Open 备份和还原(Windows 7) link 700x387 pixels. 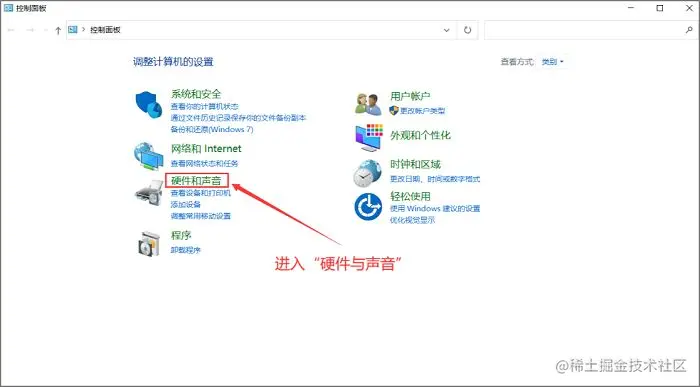212,129
